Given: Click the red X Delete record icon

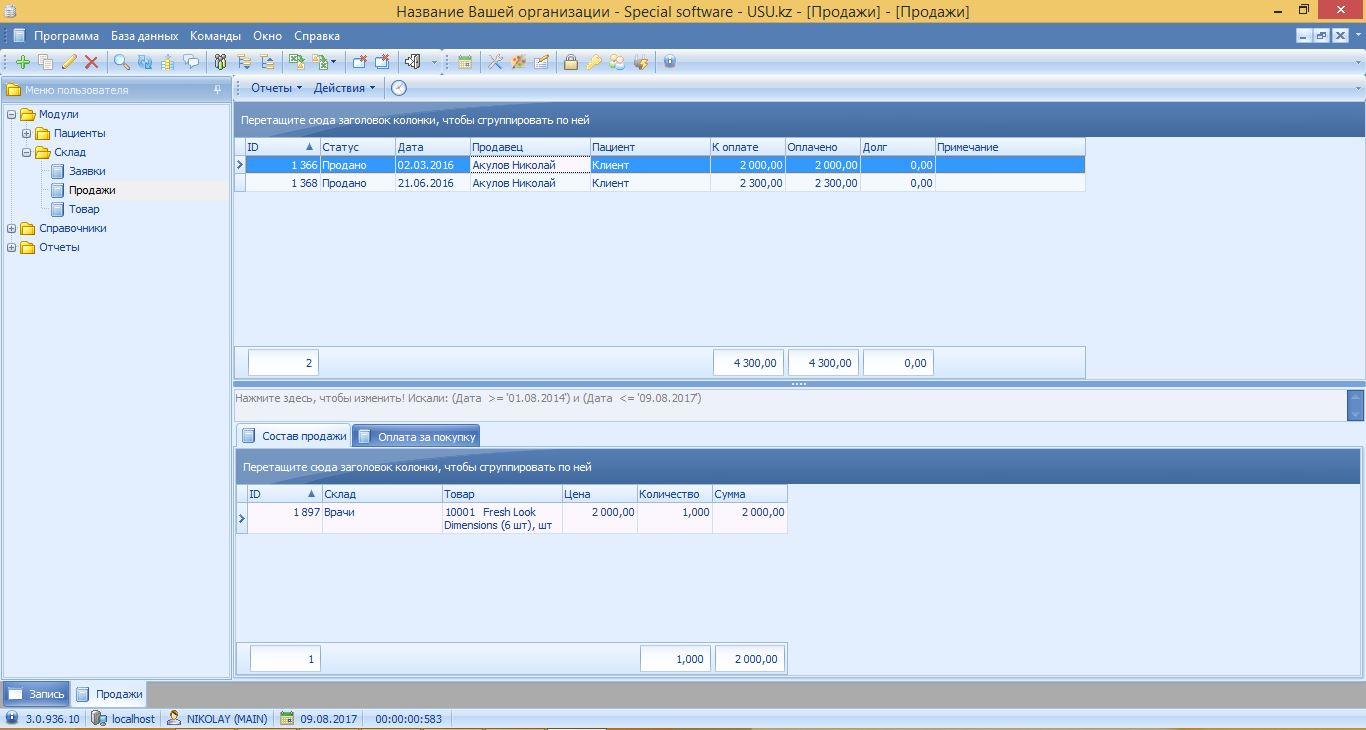Looking at the screenshot, I should pos(91,62).
